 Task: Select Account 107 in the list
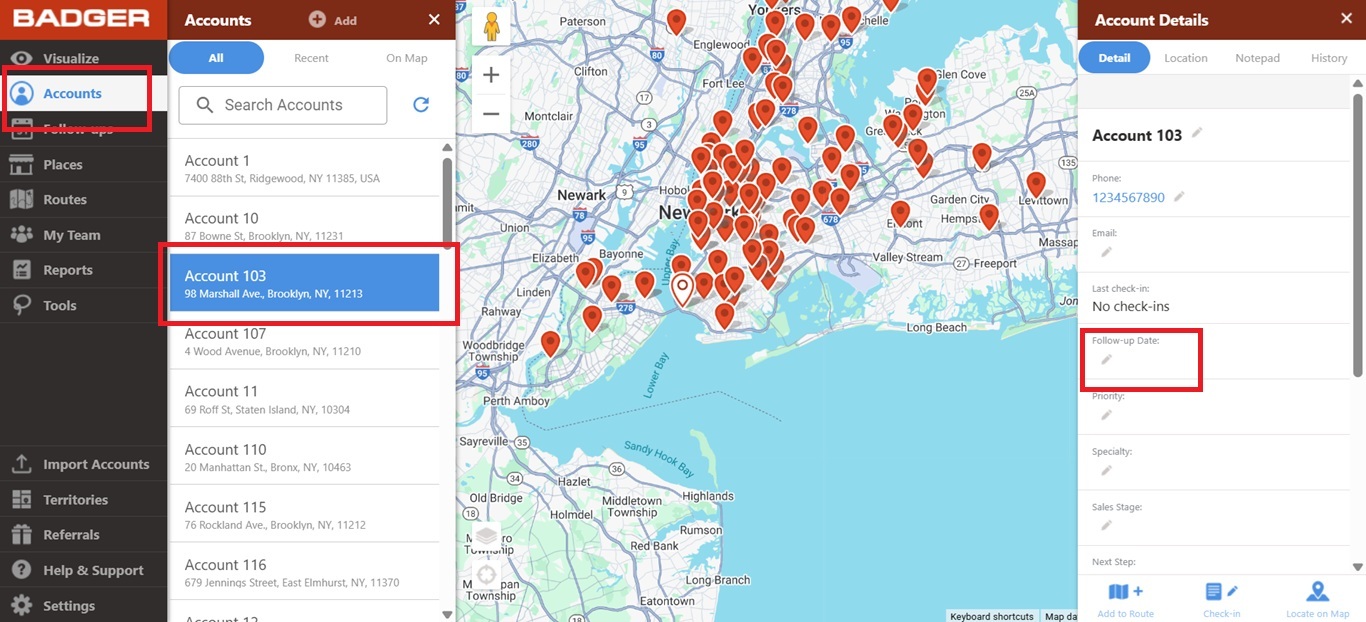click(304, 341)
